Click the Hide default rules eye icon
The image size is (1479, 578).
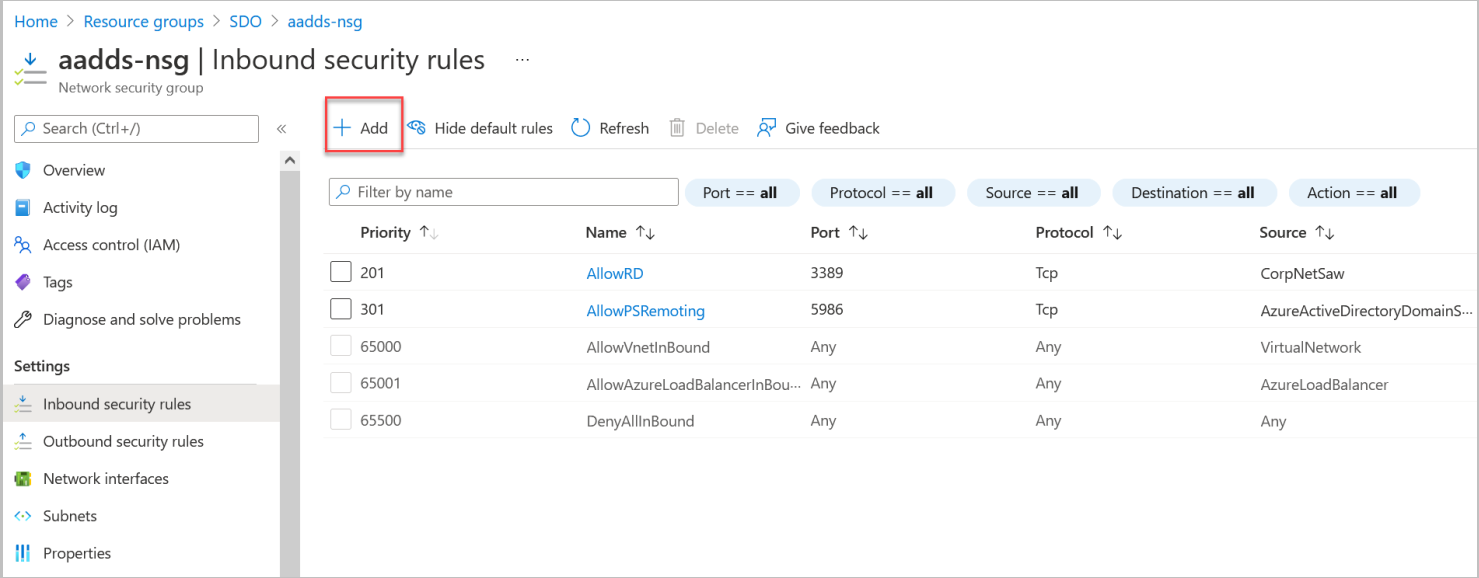417,128
